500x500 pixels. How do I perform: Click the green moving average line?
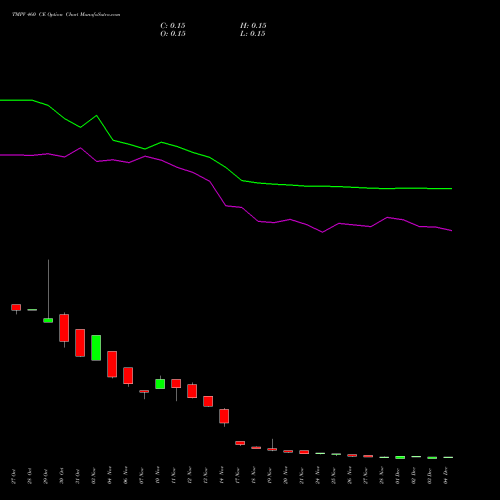[x=225, y=168]
